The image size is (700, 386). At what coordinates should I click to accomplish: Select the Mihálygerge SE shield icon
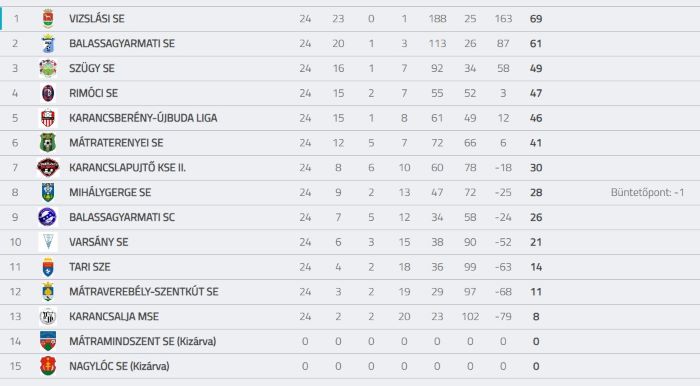48,192
